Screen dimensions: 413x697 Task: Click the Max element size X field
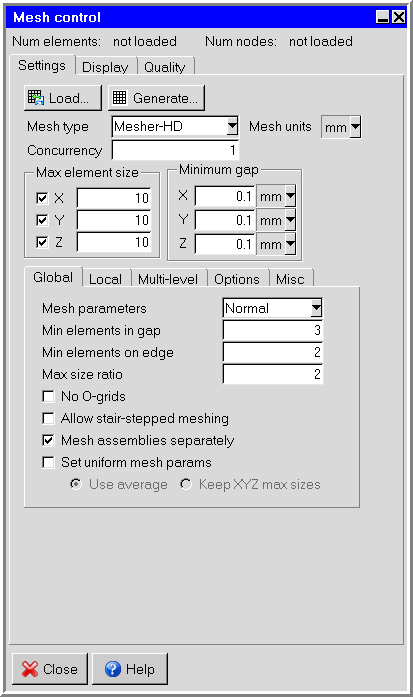point(113,198)
